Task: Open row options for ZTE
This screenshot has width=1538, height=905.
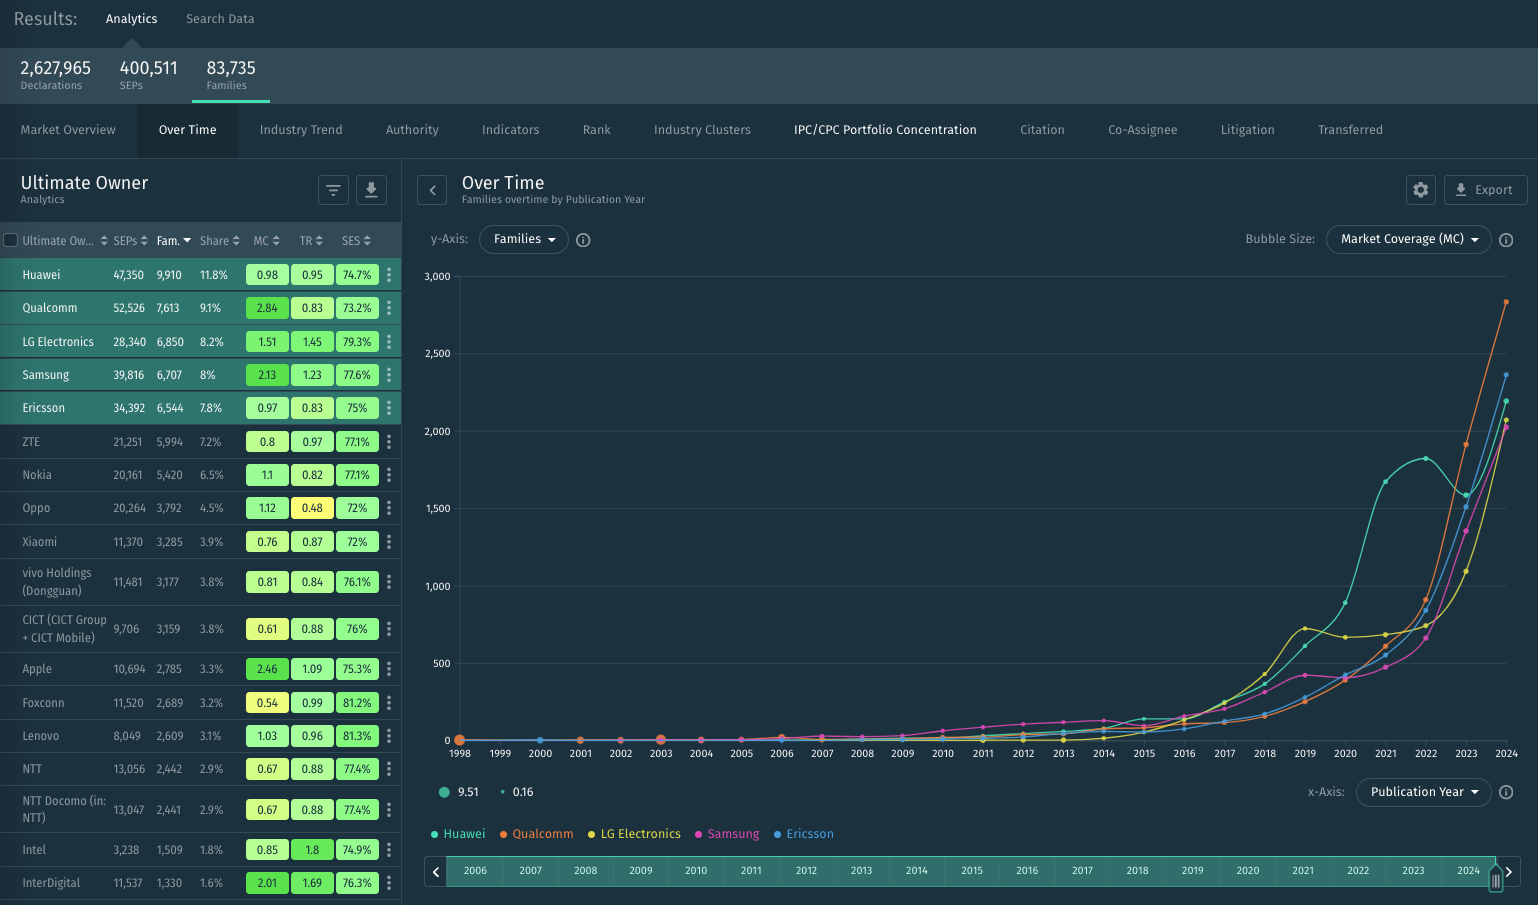Action: [x=389, y=442]
